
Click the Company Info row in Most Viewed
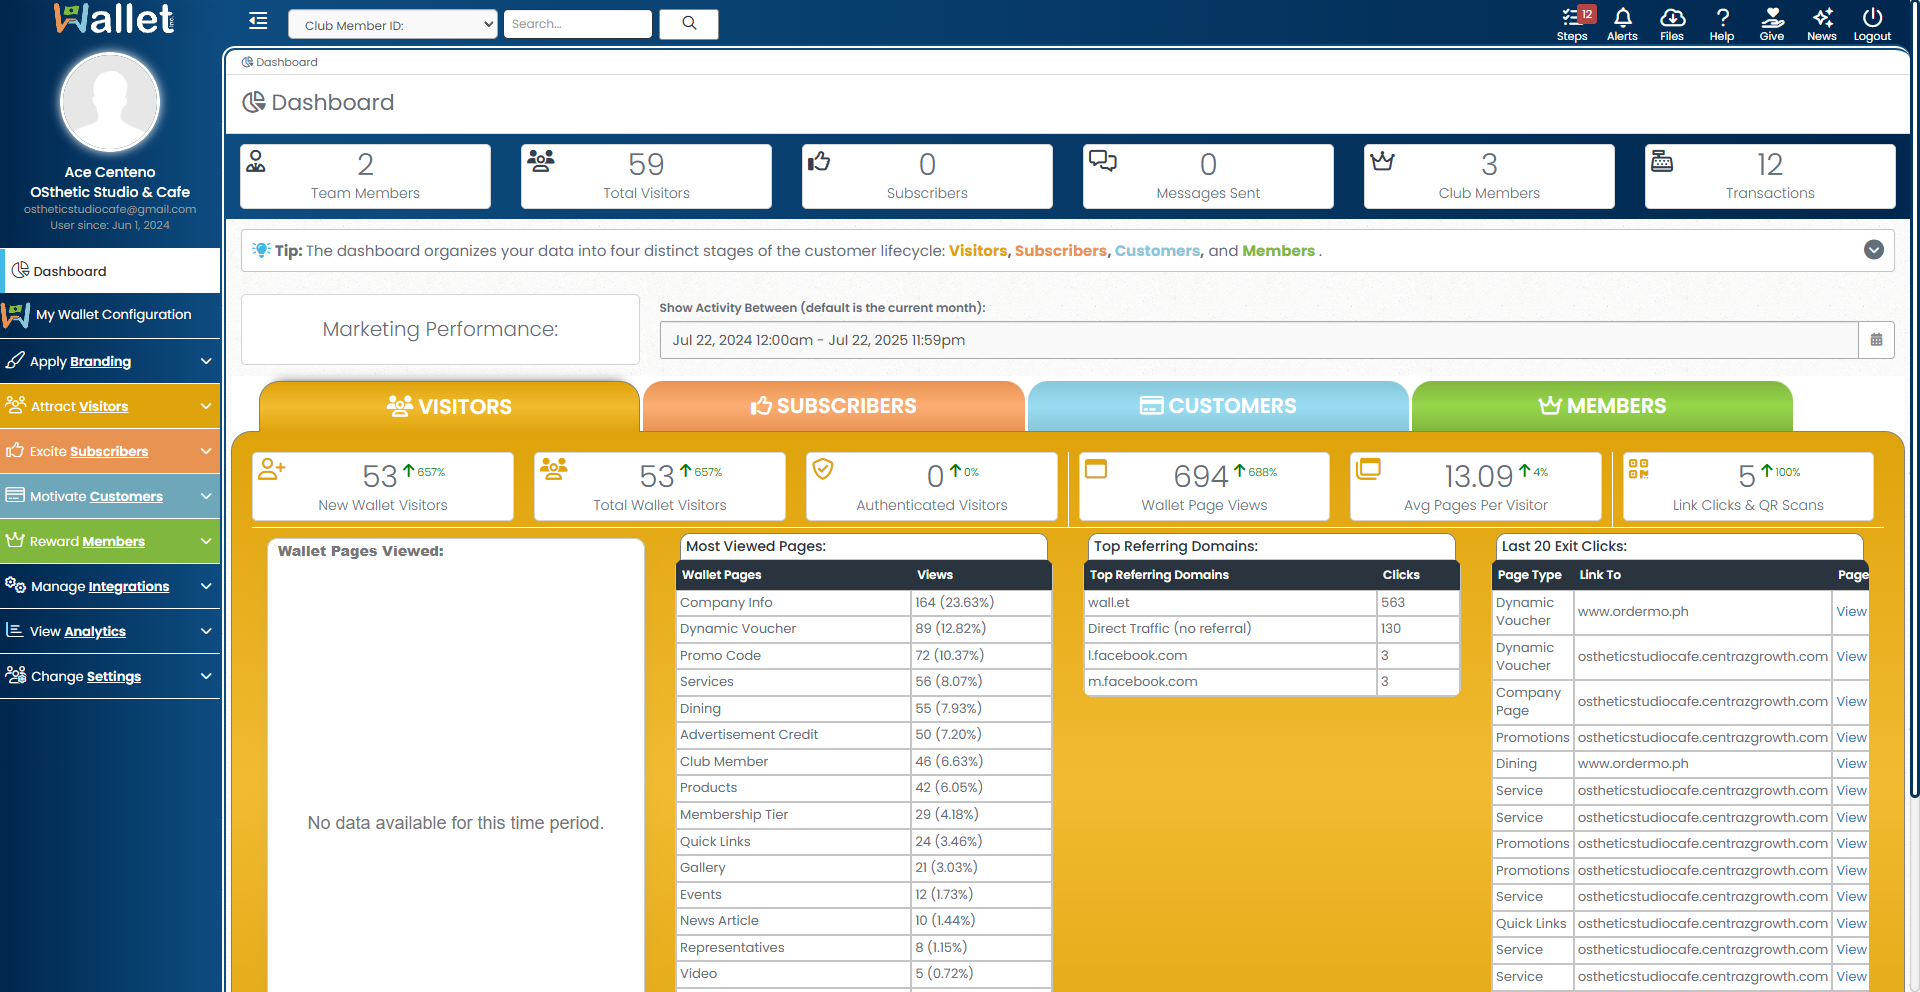pyautogui.click(x=864, y=602)
